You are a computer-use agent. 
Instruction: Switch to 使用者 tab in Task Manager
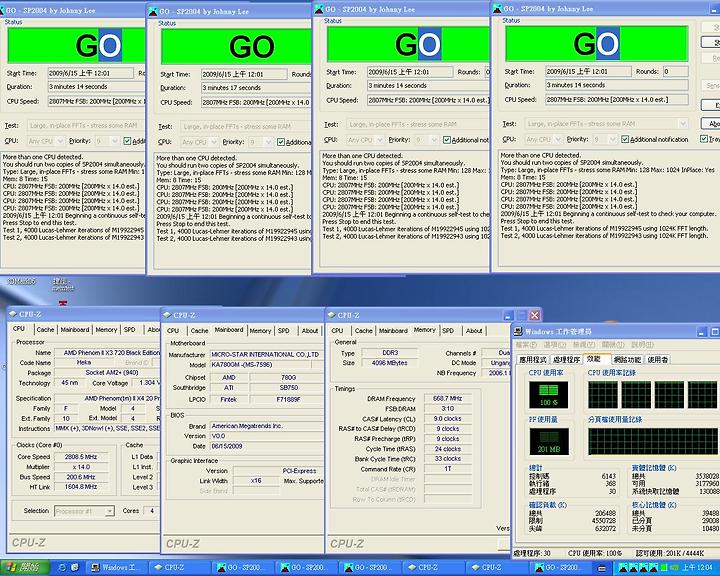pos(658,359)
